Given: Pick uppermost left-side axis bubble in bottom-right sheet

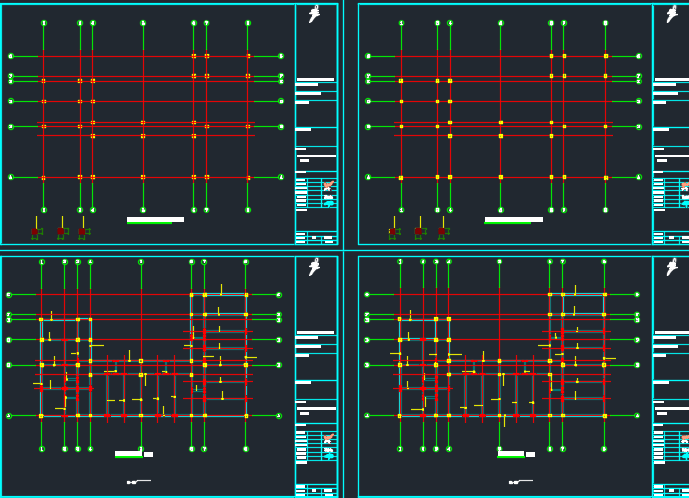Looking at the screenshot, I should (x=367, y=294).
